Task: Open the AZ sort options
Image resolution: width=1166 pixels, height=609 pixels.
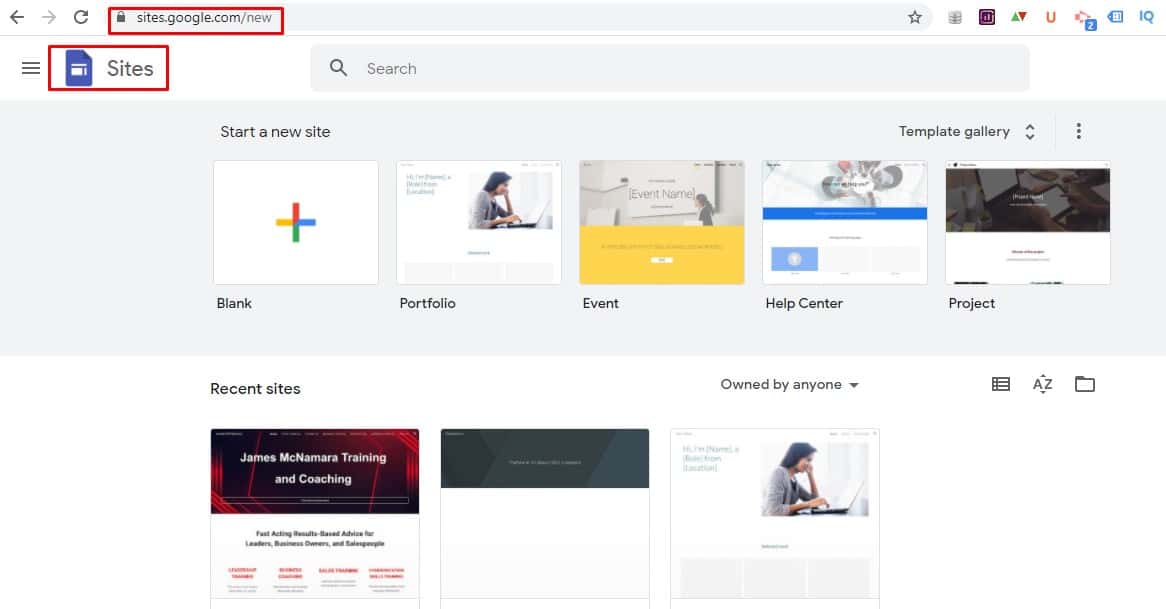Action: pyautogui.click(x=1043, y=384)
